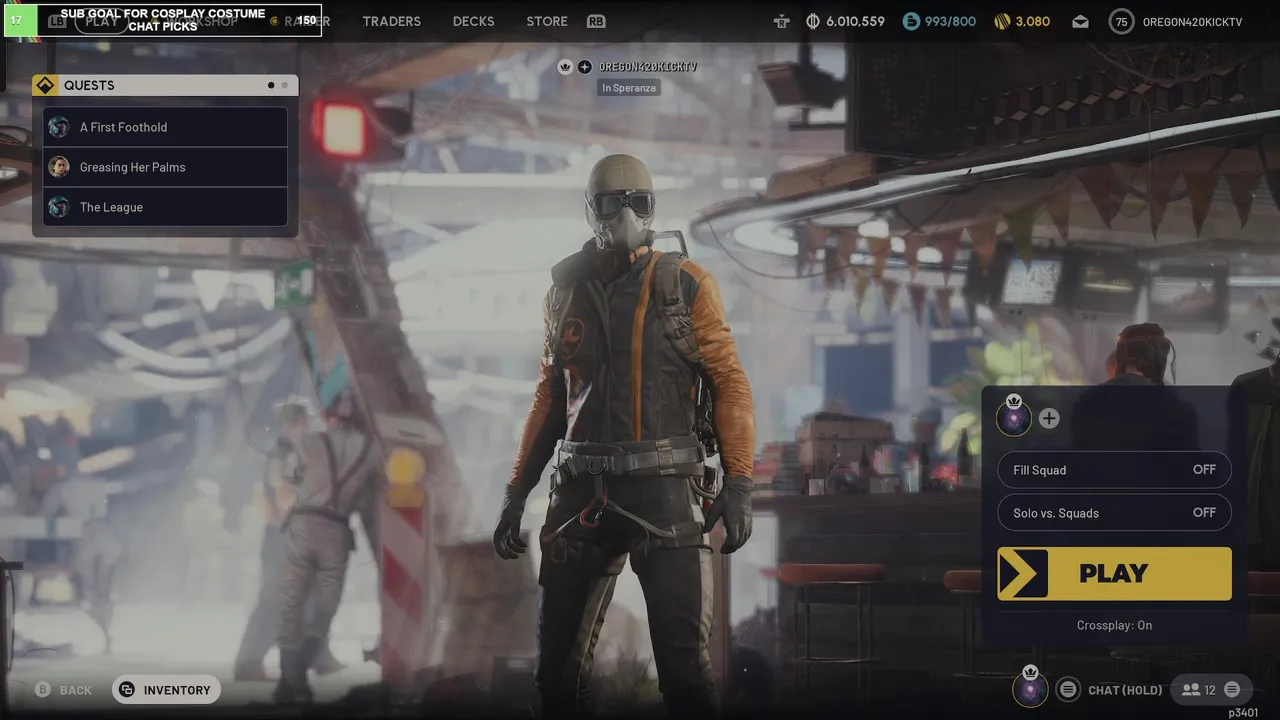1280x720 pixels.
Task: Click the Quests diamond icon in the header
Action: tap(44, 85)
